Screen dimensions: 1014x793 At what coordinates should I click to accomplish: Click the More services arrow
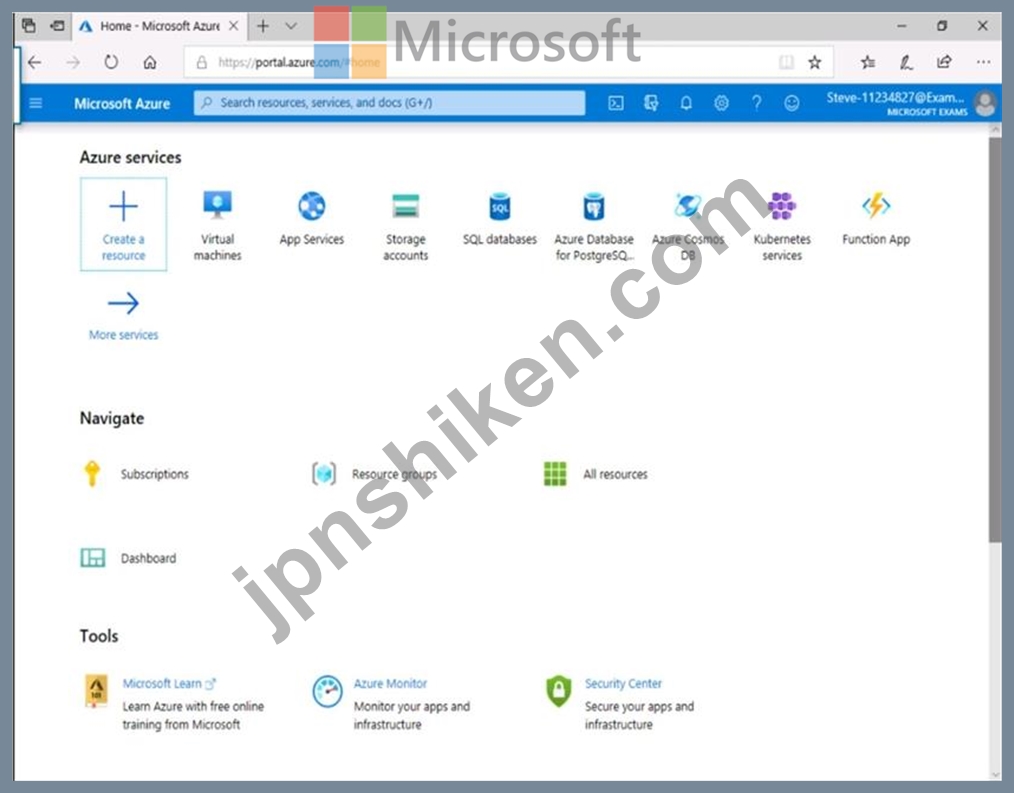[x=124, y=303]
